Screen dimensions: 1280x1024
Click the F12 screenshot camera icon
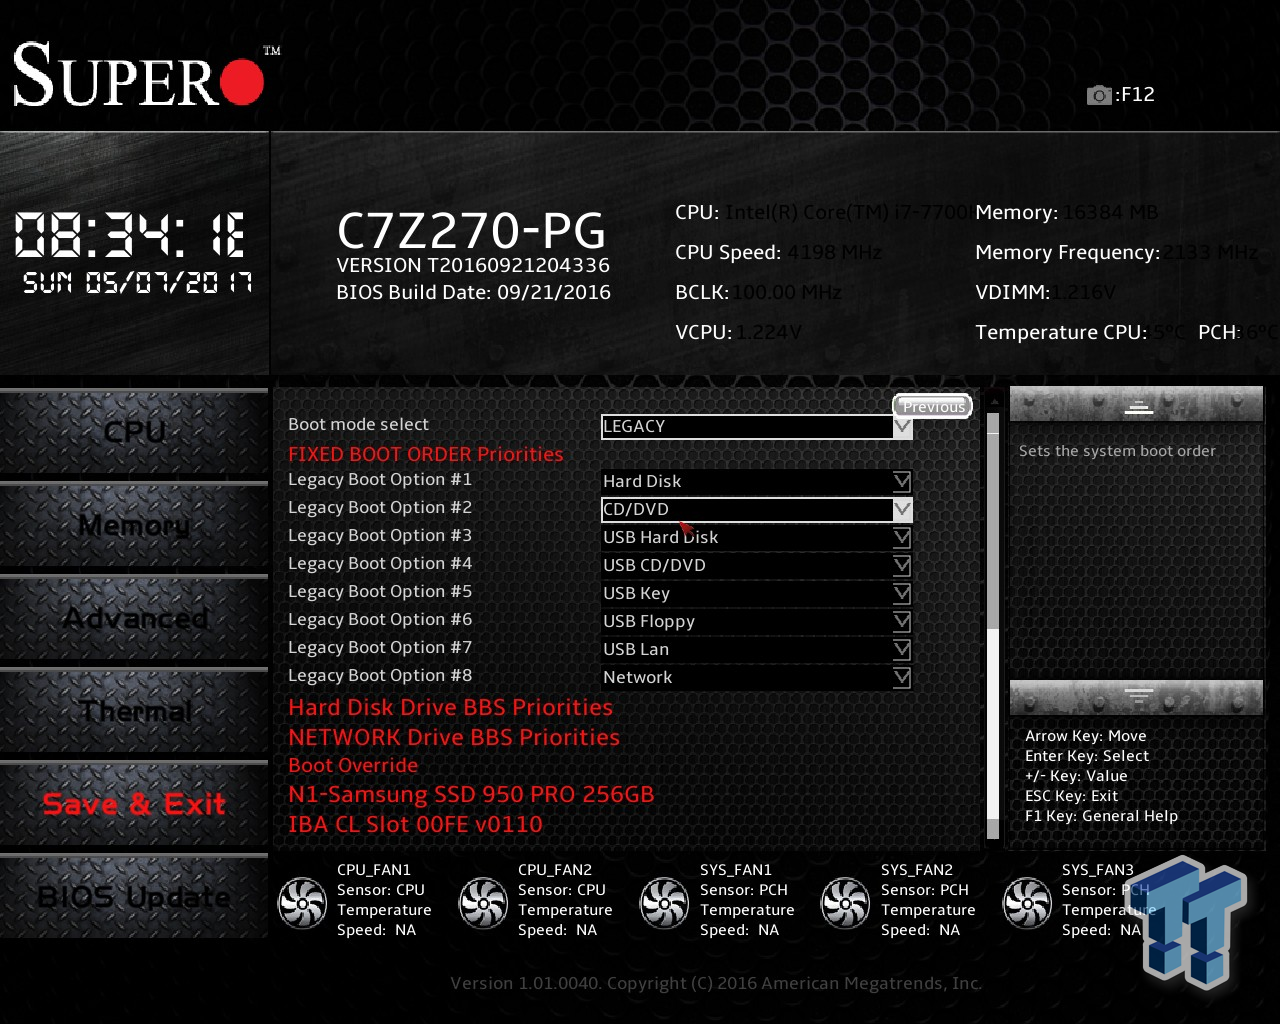(1099, 95)
